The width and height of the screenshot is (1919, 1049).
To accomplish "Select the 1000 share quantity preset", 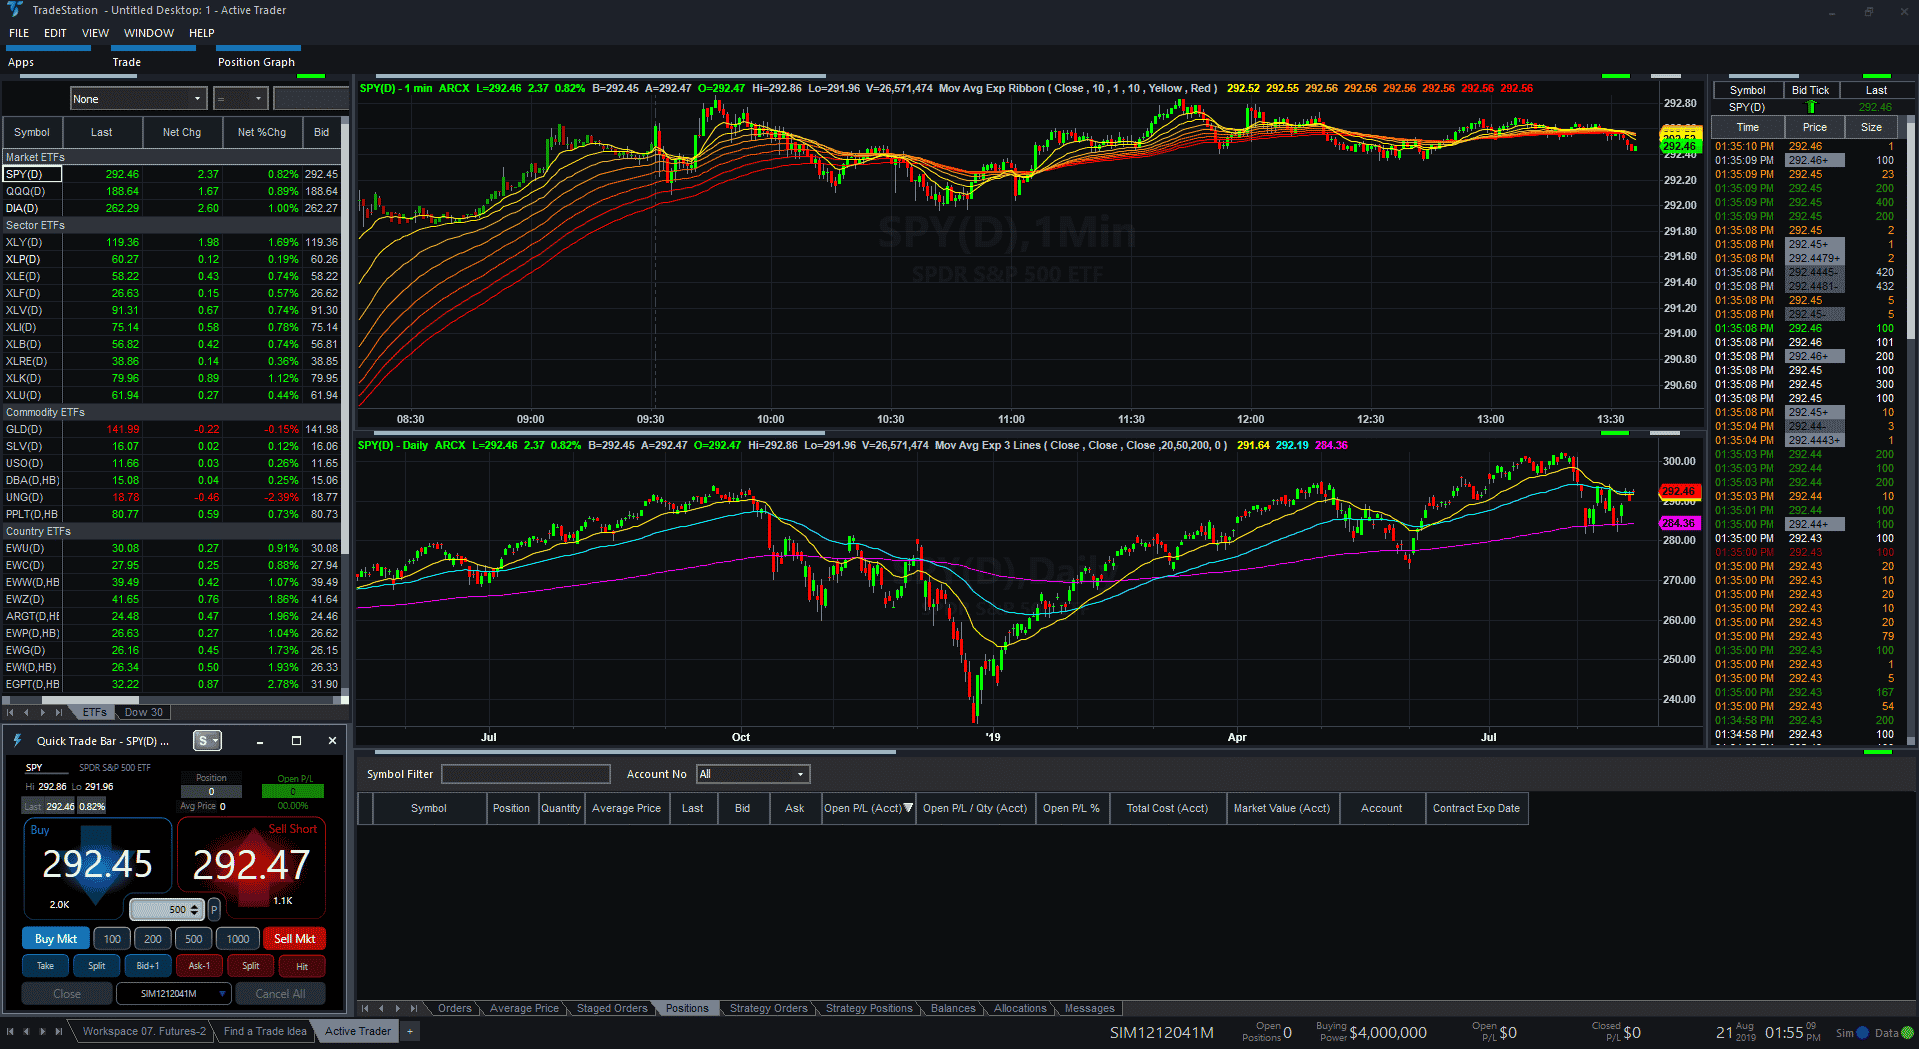I will 238,939.
